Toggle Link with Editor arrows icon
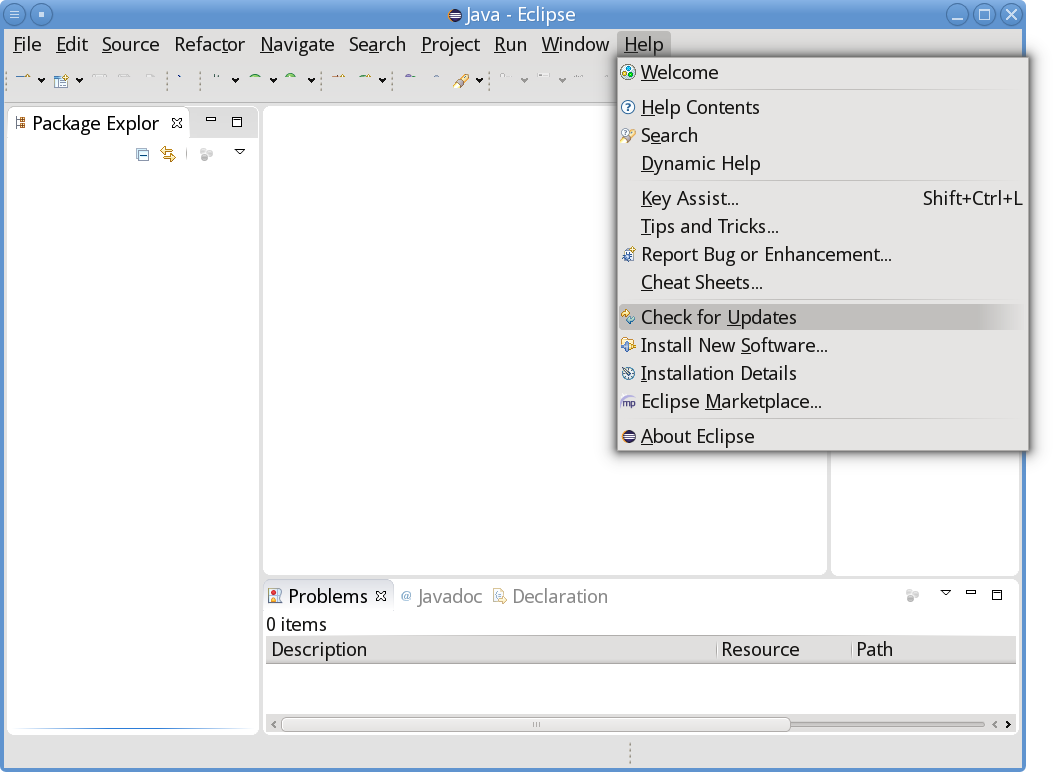Viewport: 1053px width, 772px height. click(x=168, y=154)
